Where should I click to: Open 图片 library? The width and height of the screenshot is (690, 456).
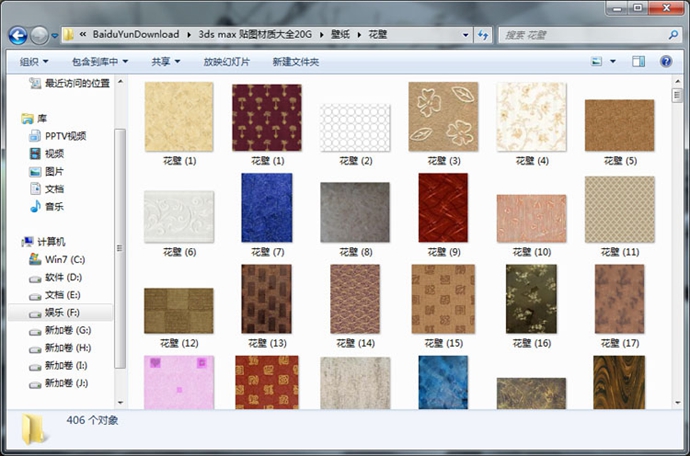click(47, 171)
